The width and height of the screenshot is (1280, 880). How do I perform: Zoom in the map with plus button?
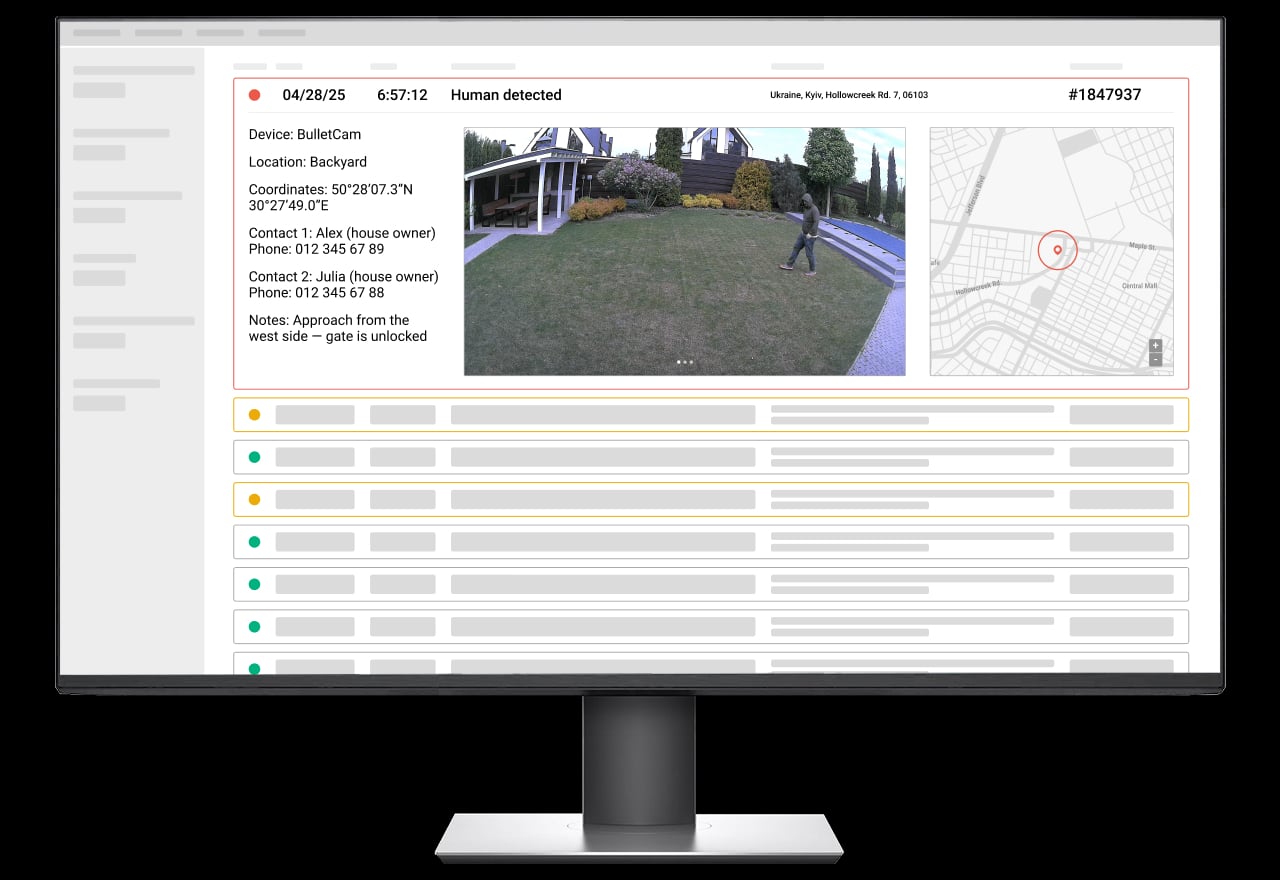(1156, 346)
